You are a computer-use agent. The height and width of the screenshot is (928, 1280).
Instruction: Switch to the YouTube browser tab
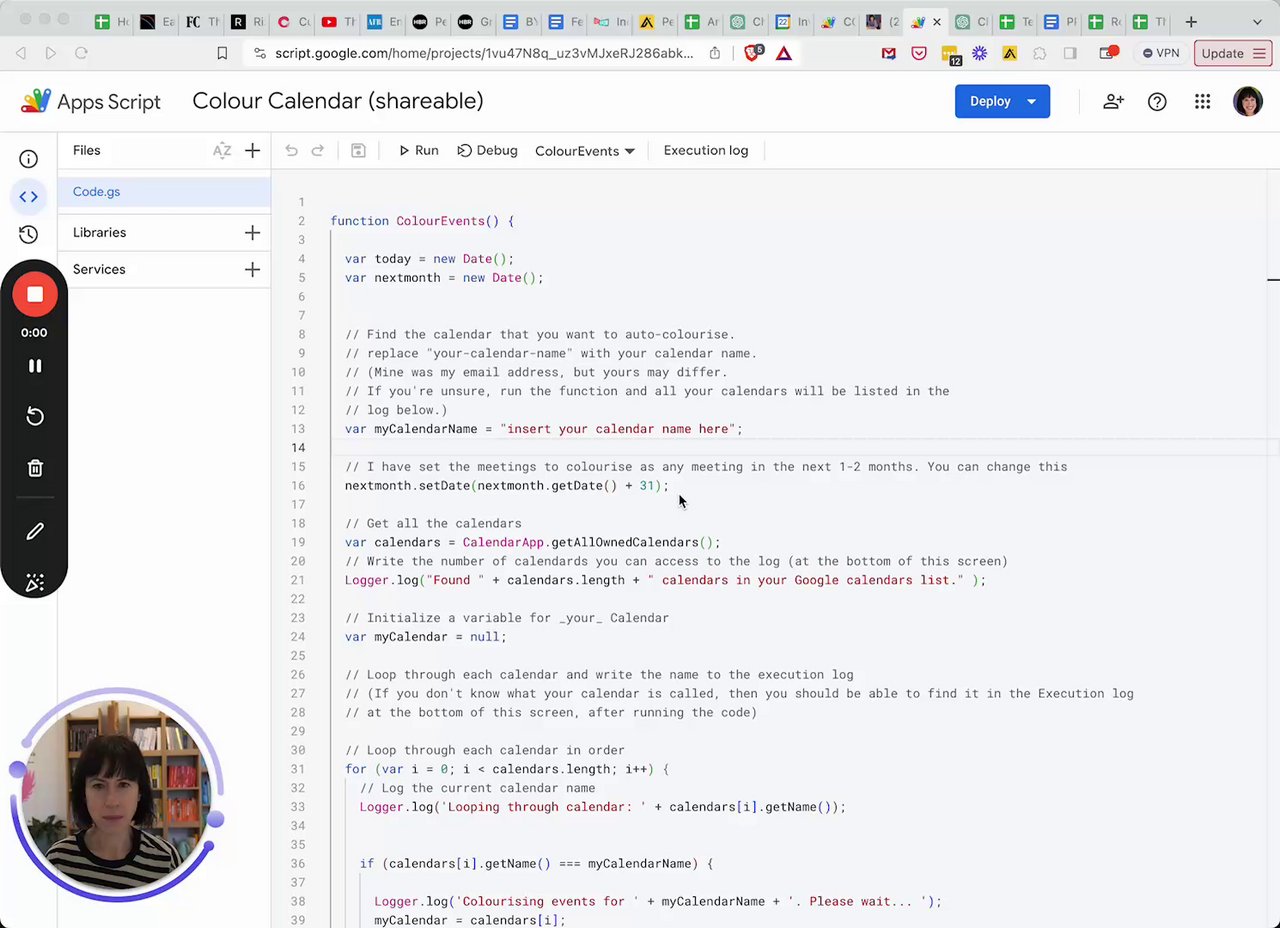click(x=339, y=21)
